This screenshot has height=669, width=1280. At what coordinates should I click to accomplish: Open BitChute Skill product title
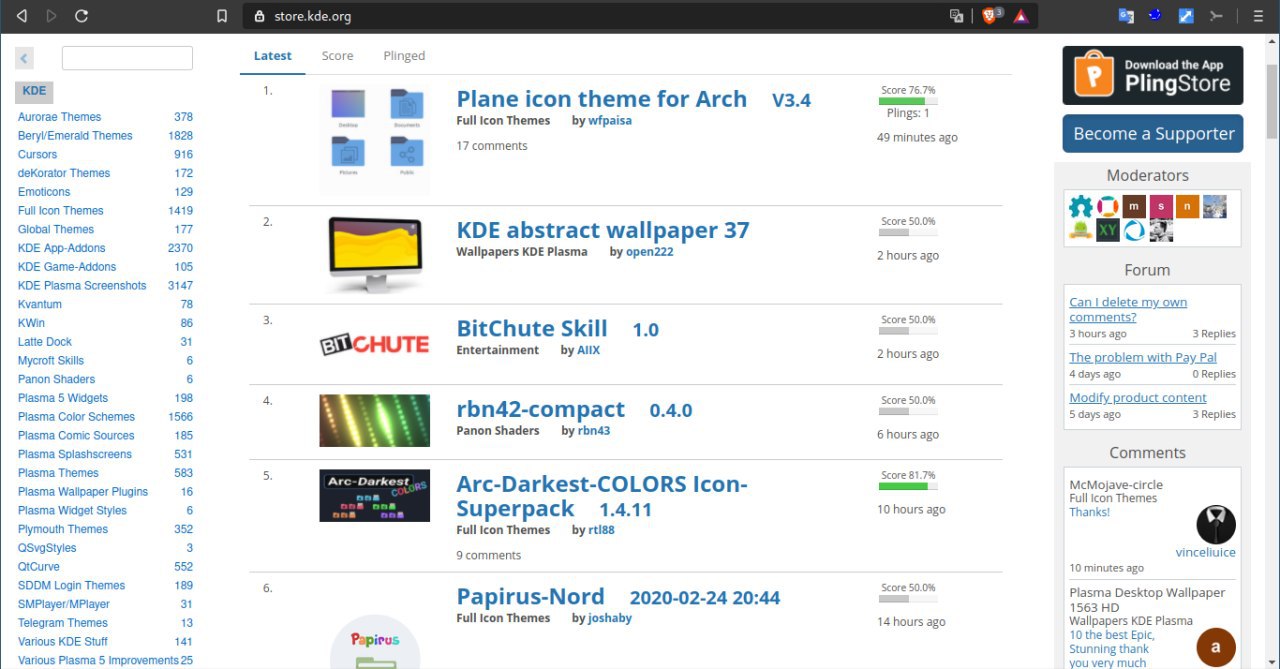(x=532, y=329)
